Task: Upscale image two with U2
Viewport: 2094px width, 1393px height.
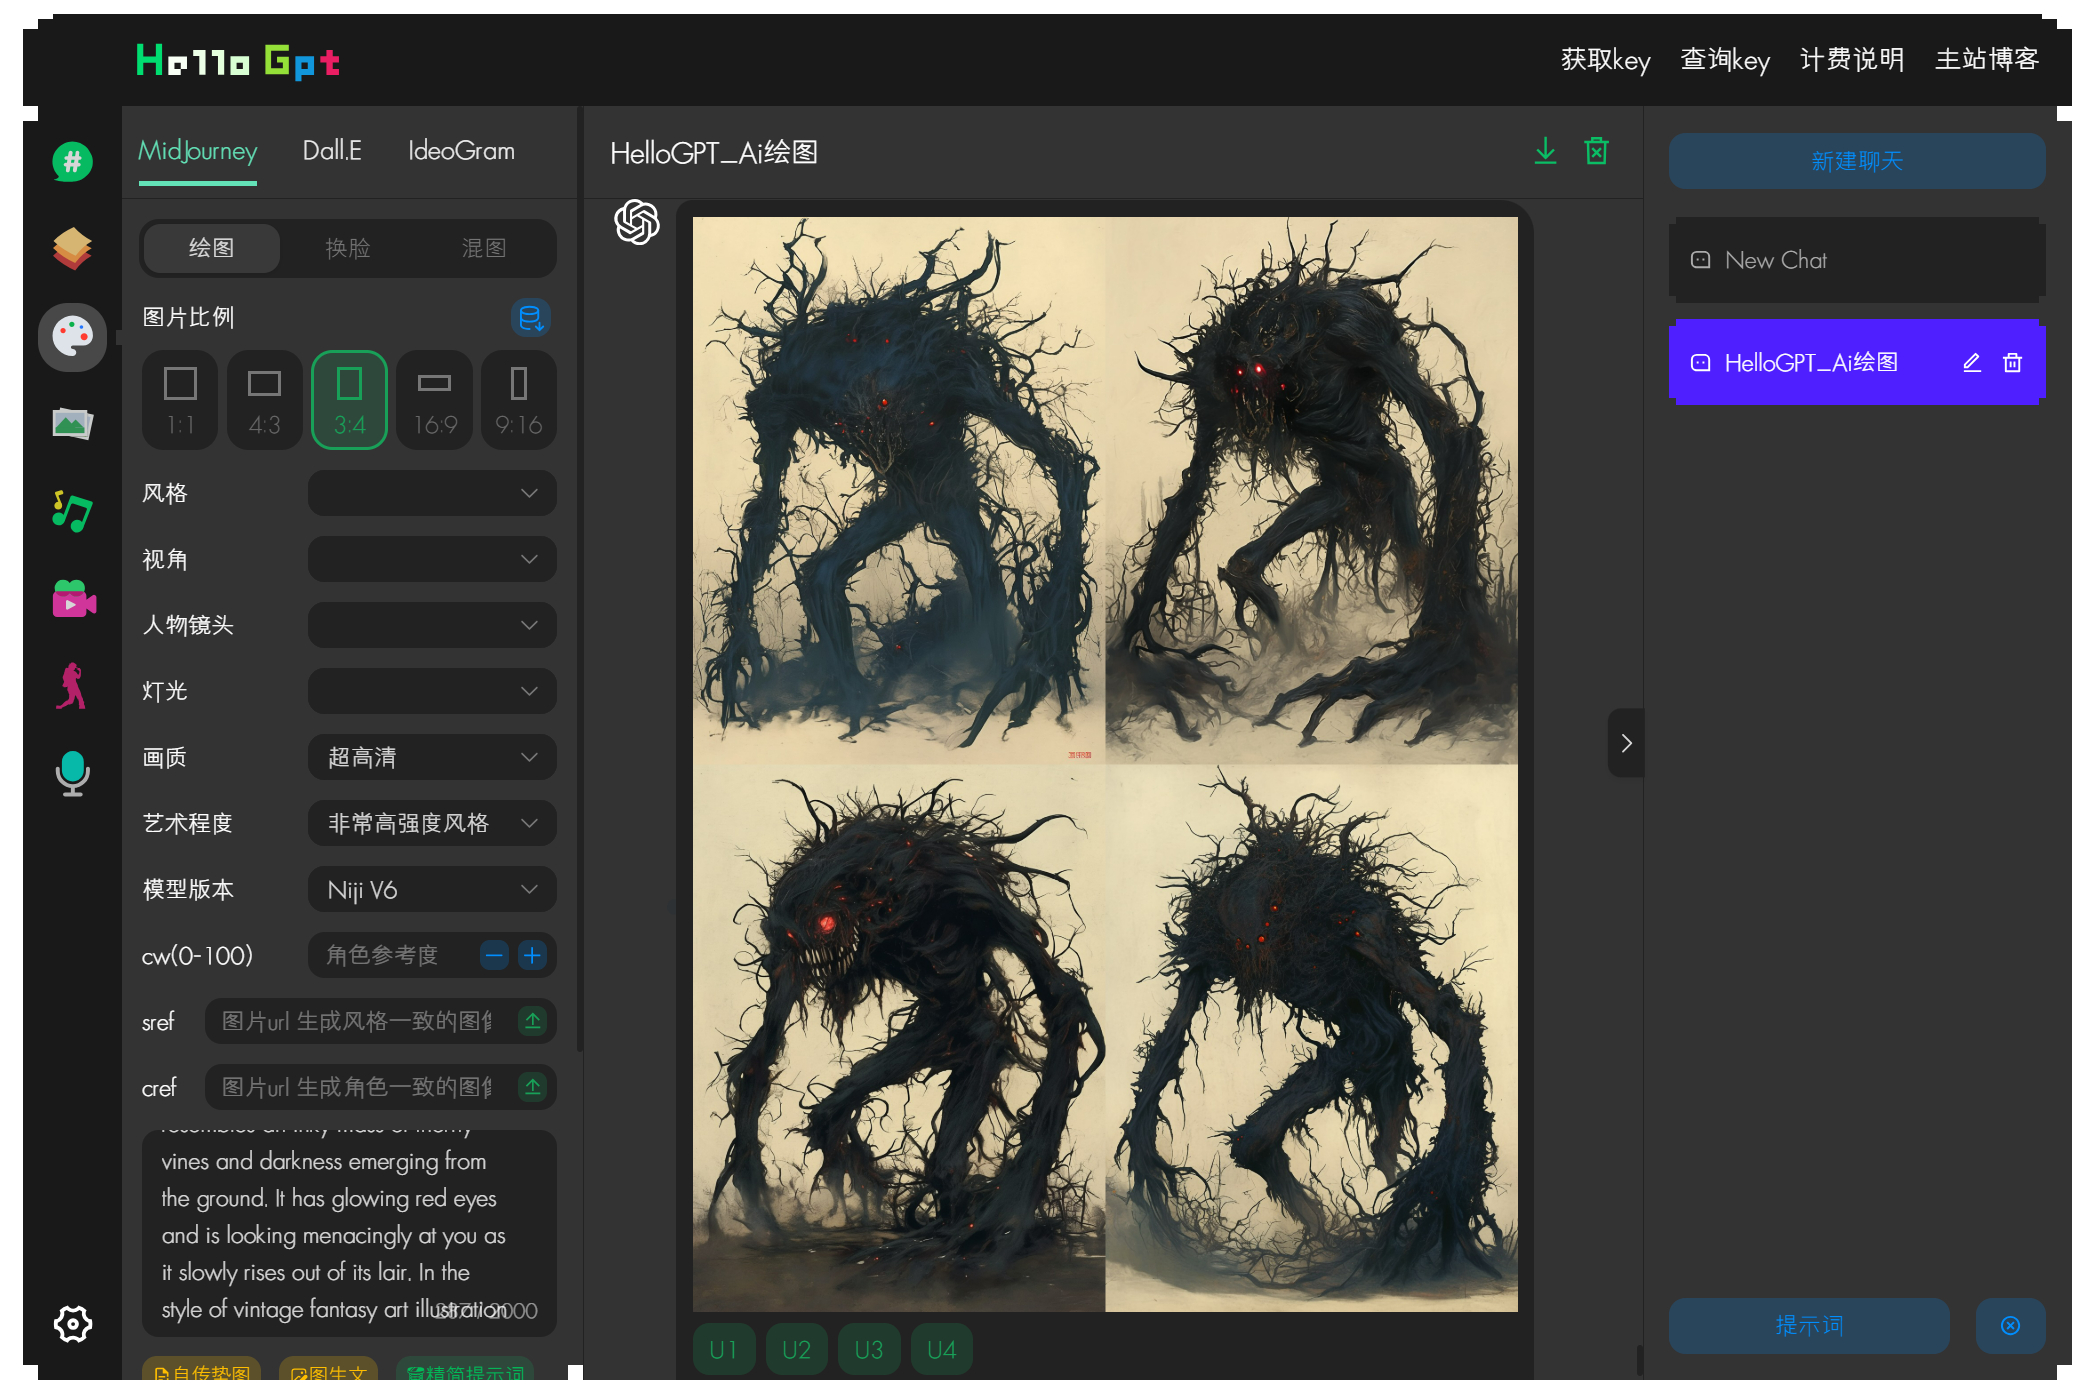Action: pos(796,1350)
